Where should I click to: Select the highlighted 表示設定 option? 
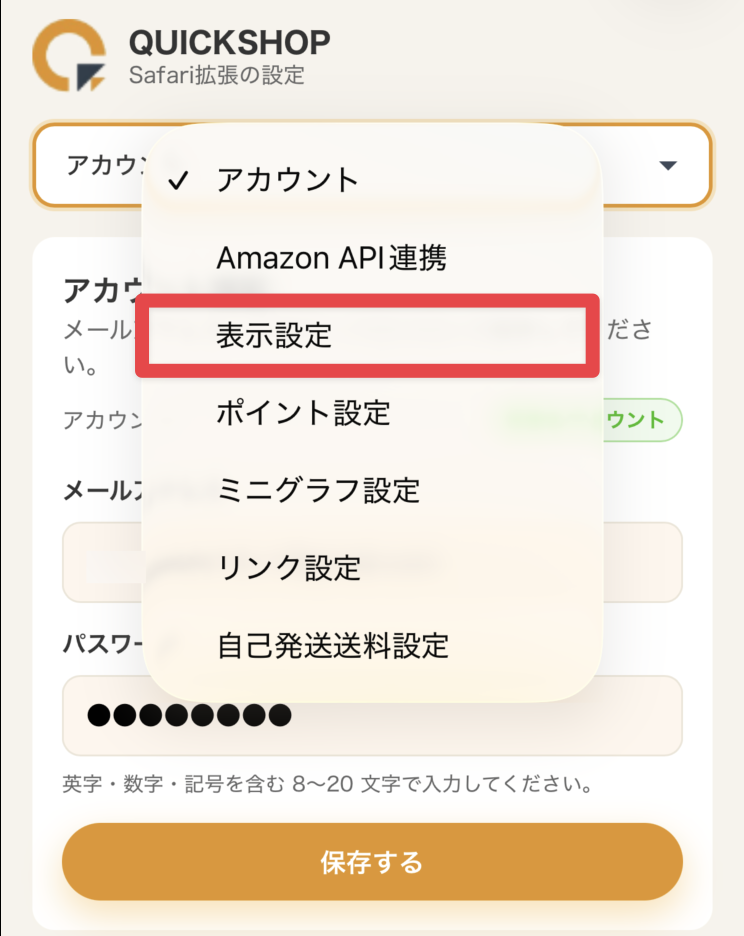click(274, 336)
